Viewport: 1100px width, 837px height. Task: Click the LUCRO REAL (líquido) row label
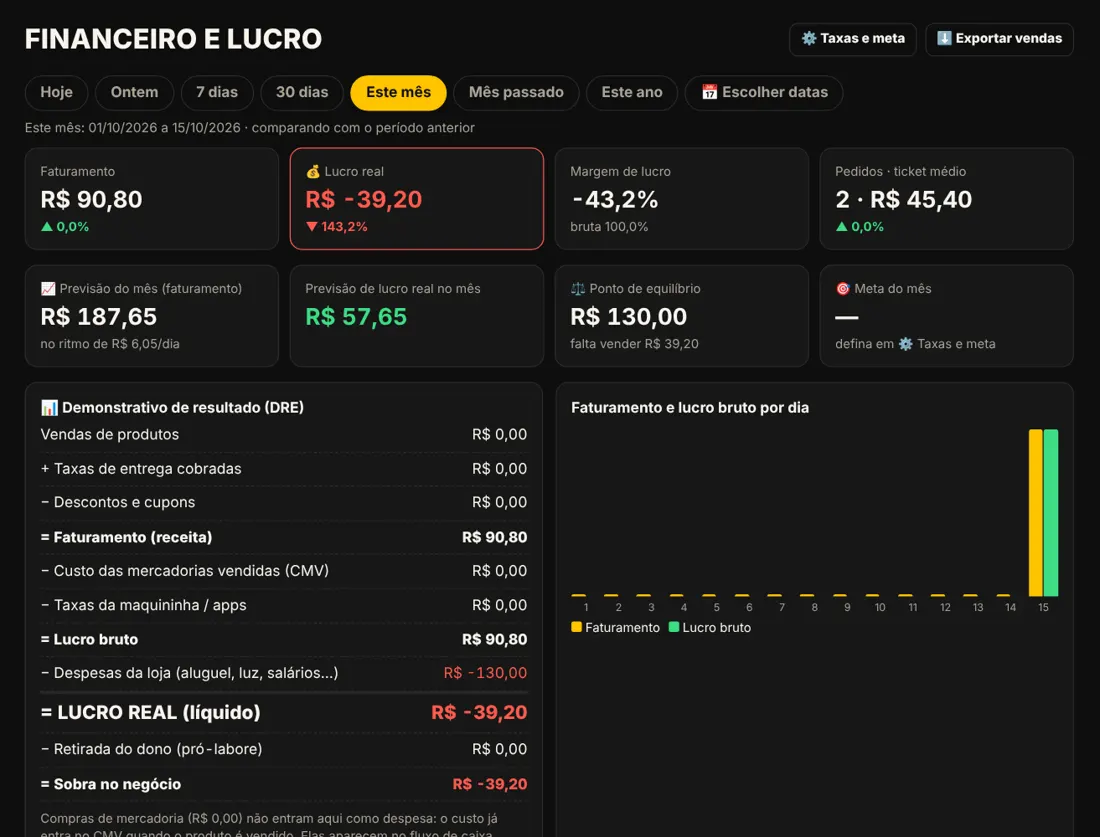point(151,713)
